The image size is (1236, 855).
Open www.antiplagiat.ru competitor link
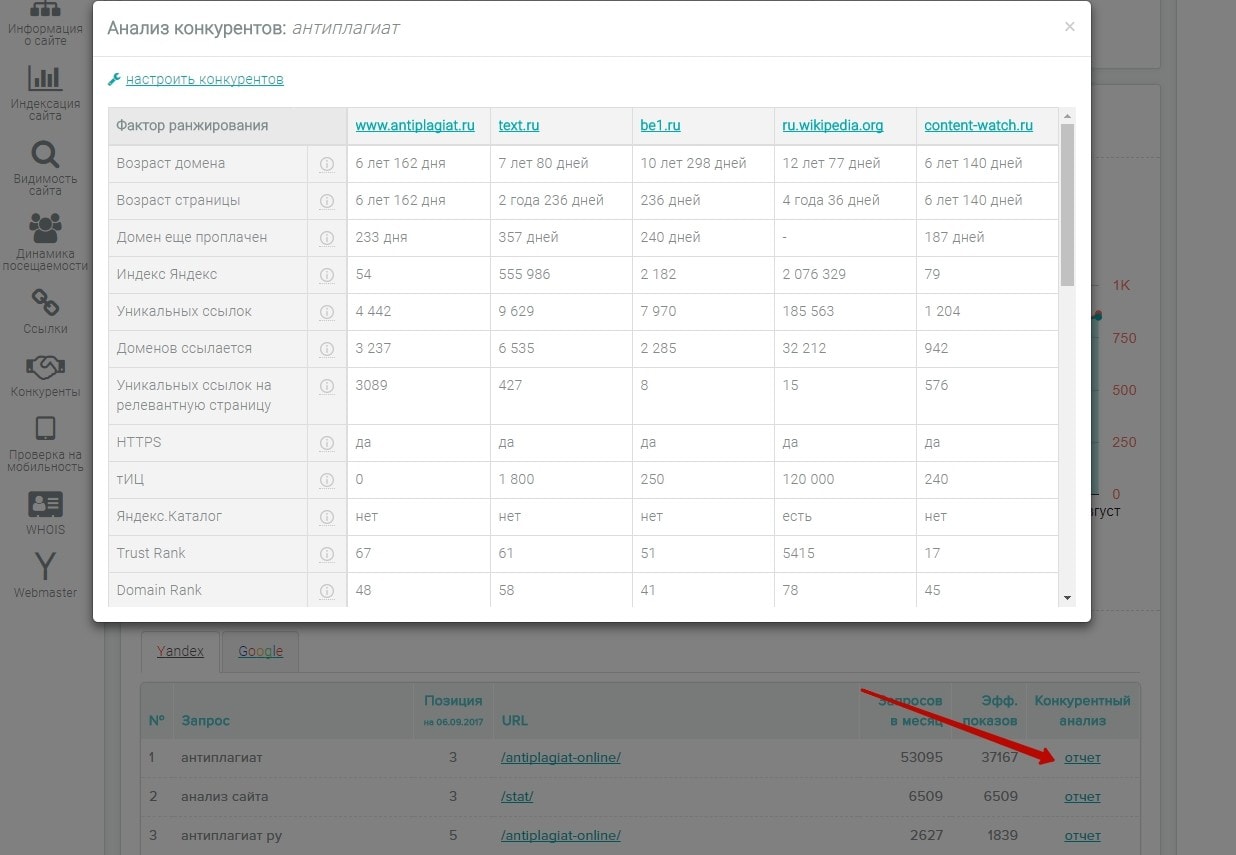415,126
